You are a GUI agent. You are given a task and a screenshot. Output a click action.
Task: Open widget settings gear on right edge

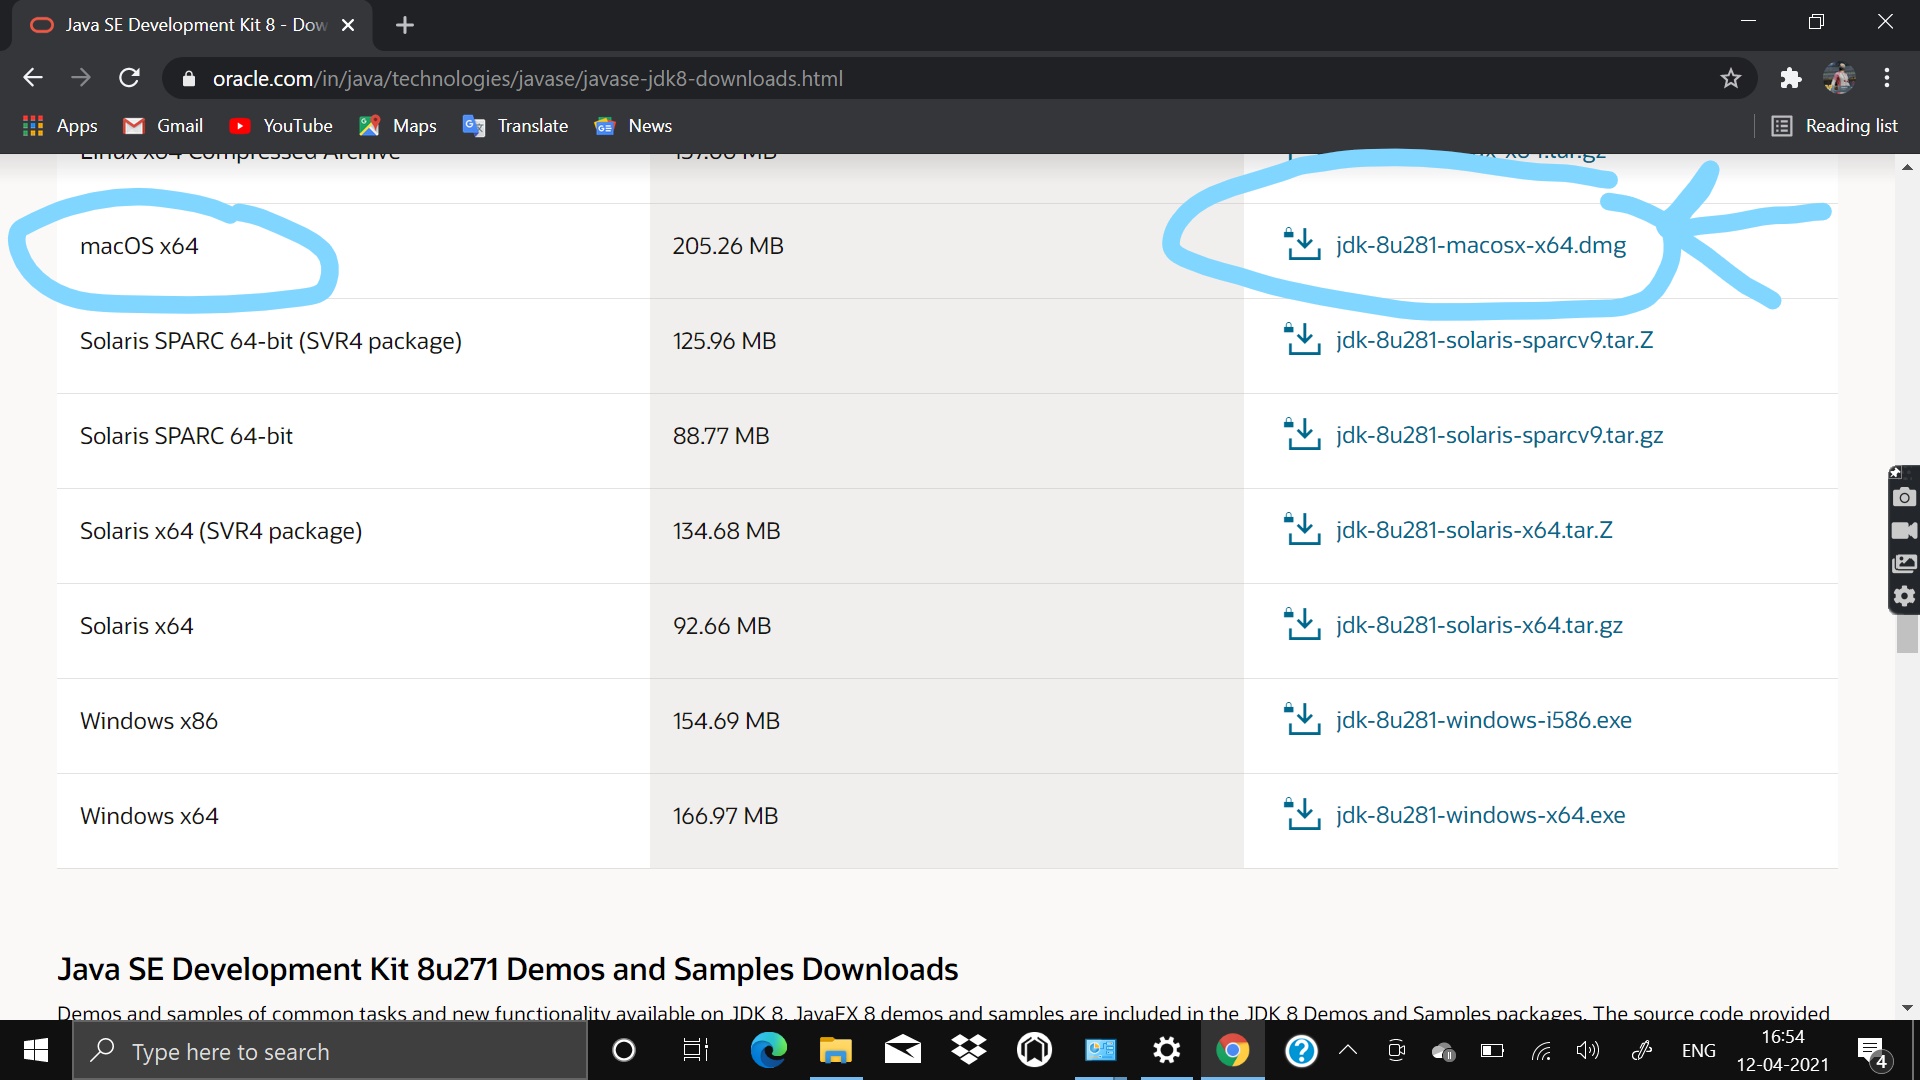coord(1904,596)
